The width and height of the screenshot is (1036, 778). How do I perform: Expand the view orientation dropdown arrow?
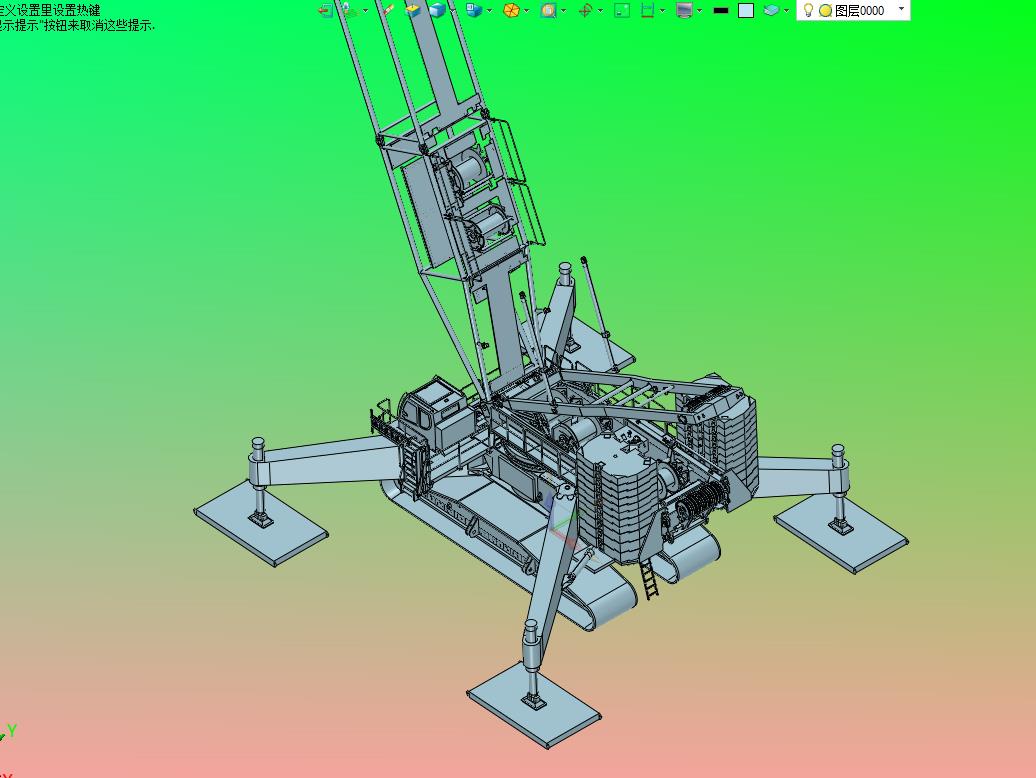(x=490, y=11)
